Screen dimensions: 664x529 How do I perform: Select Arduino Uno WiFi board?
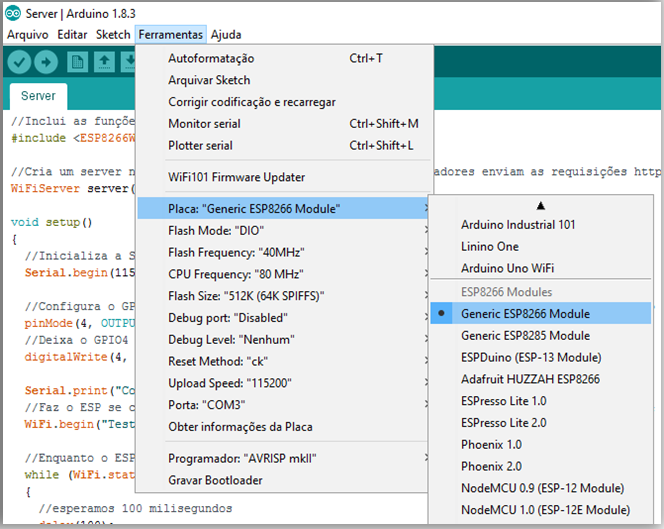pos(541,268)
